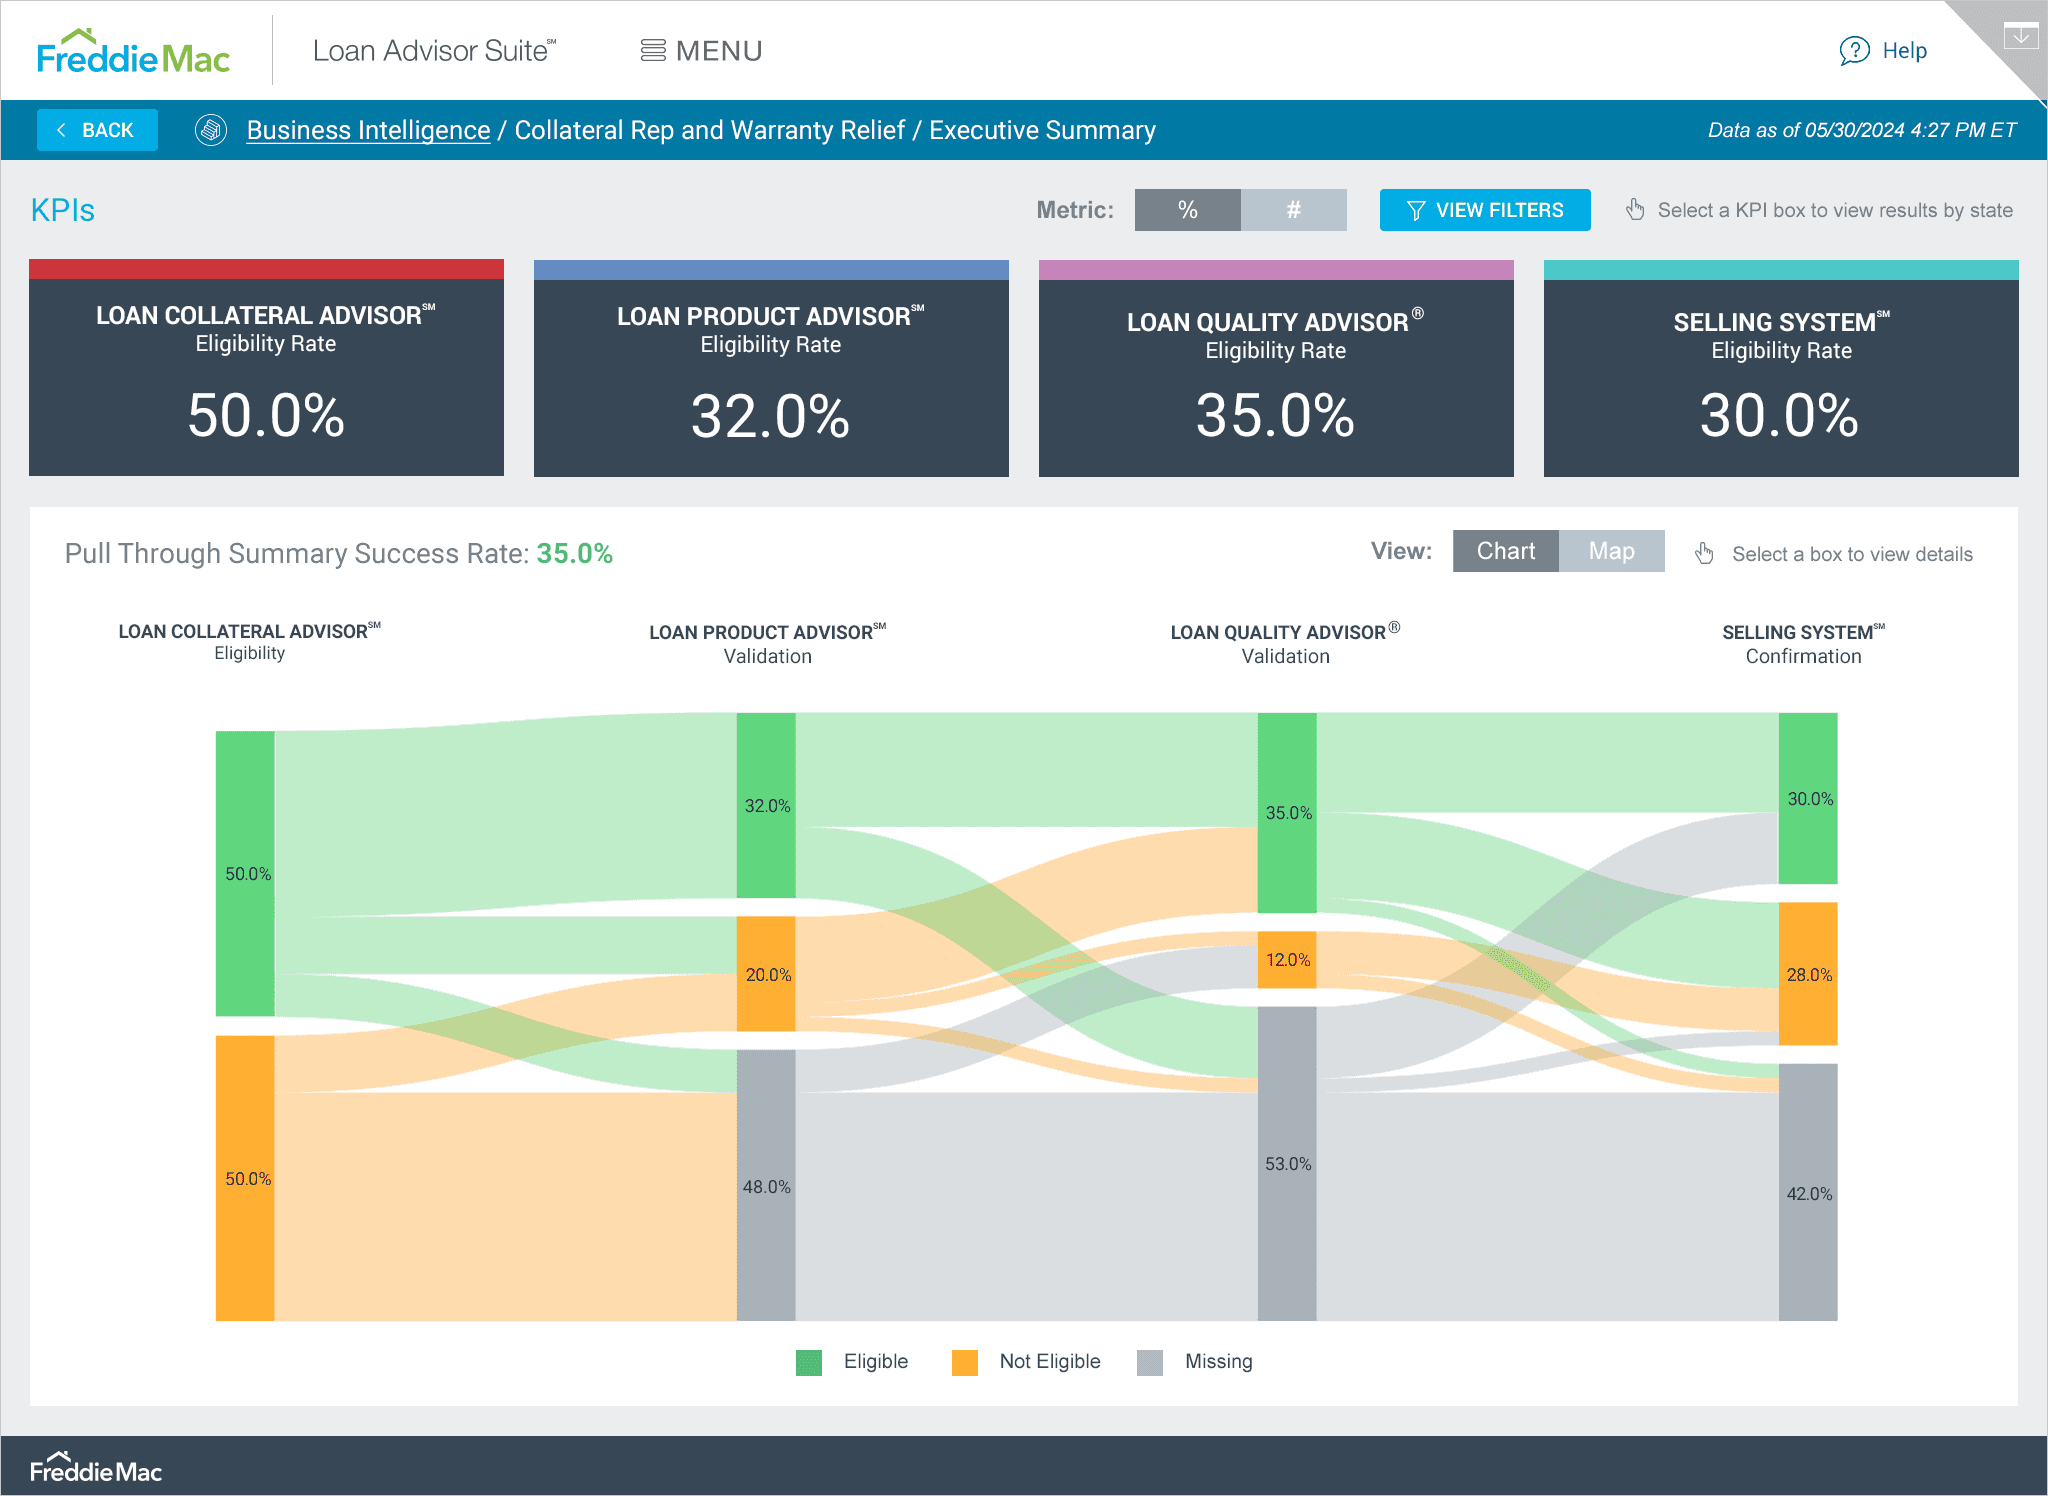
Task: Click the footer Freddie Mac logo
Action: [96, 1468]
